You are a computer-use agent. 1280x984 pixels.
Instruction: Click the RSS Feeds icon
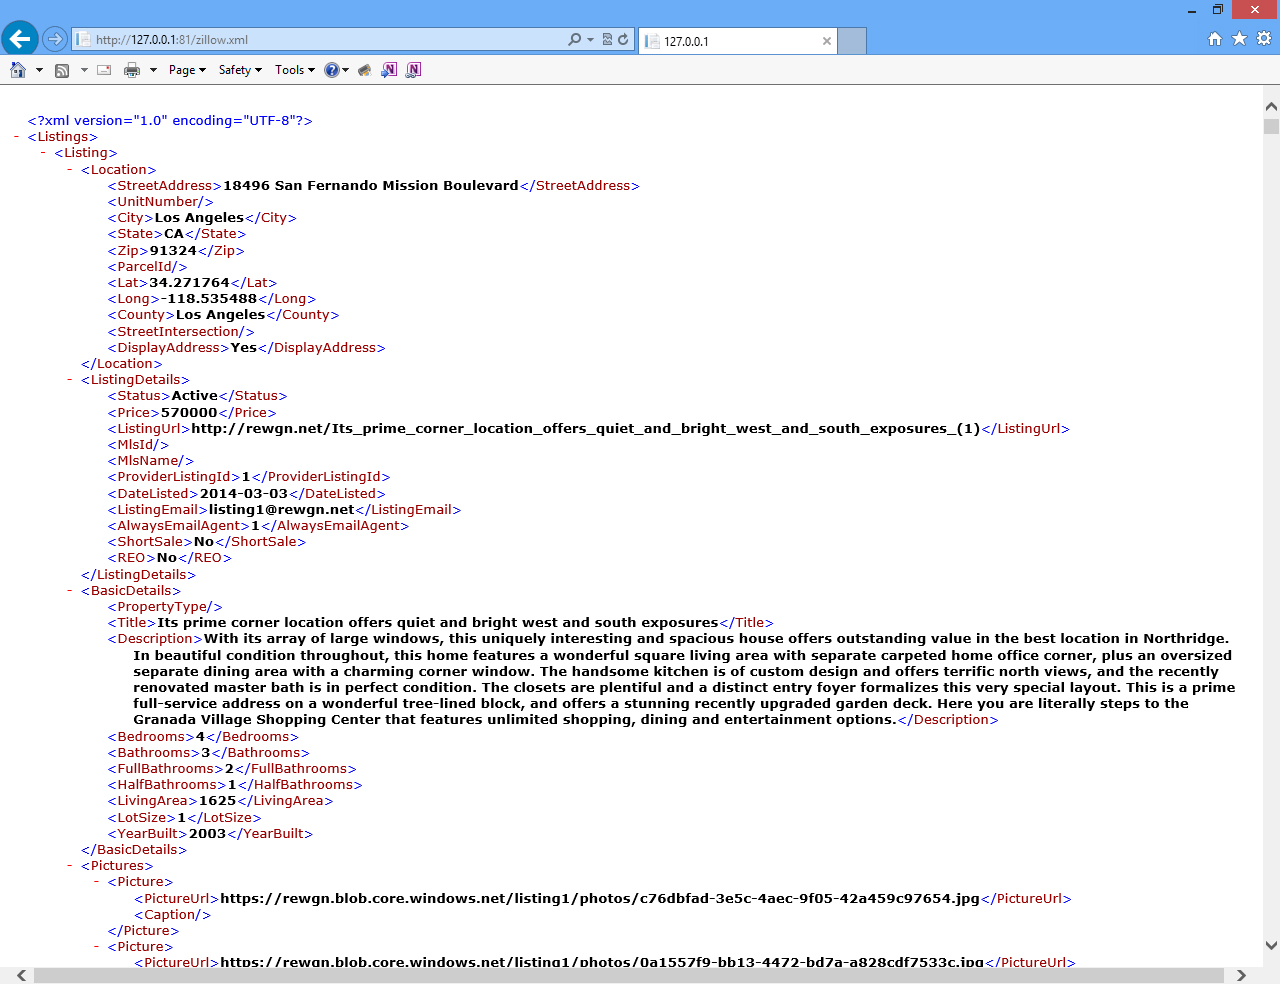62,70
